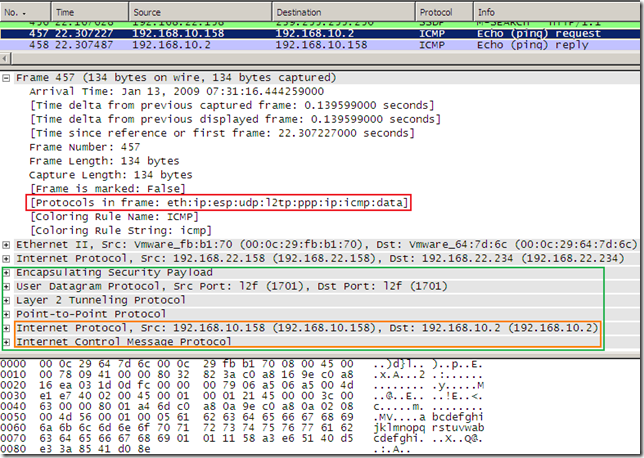Viewport: 644px width, 458px height.
Task: Sort packets by the No. column header
Action: [24, 11]
